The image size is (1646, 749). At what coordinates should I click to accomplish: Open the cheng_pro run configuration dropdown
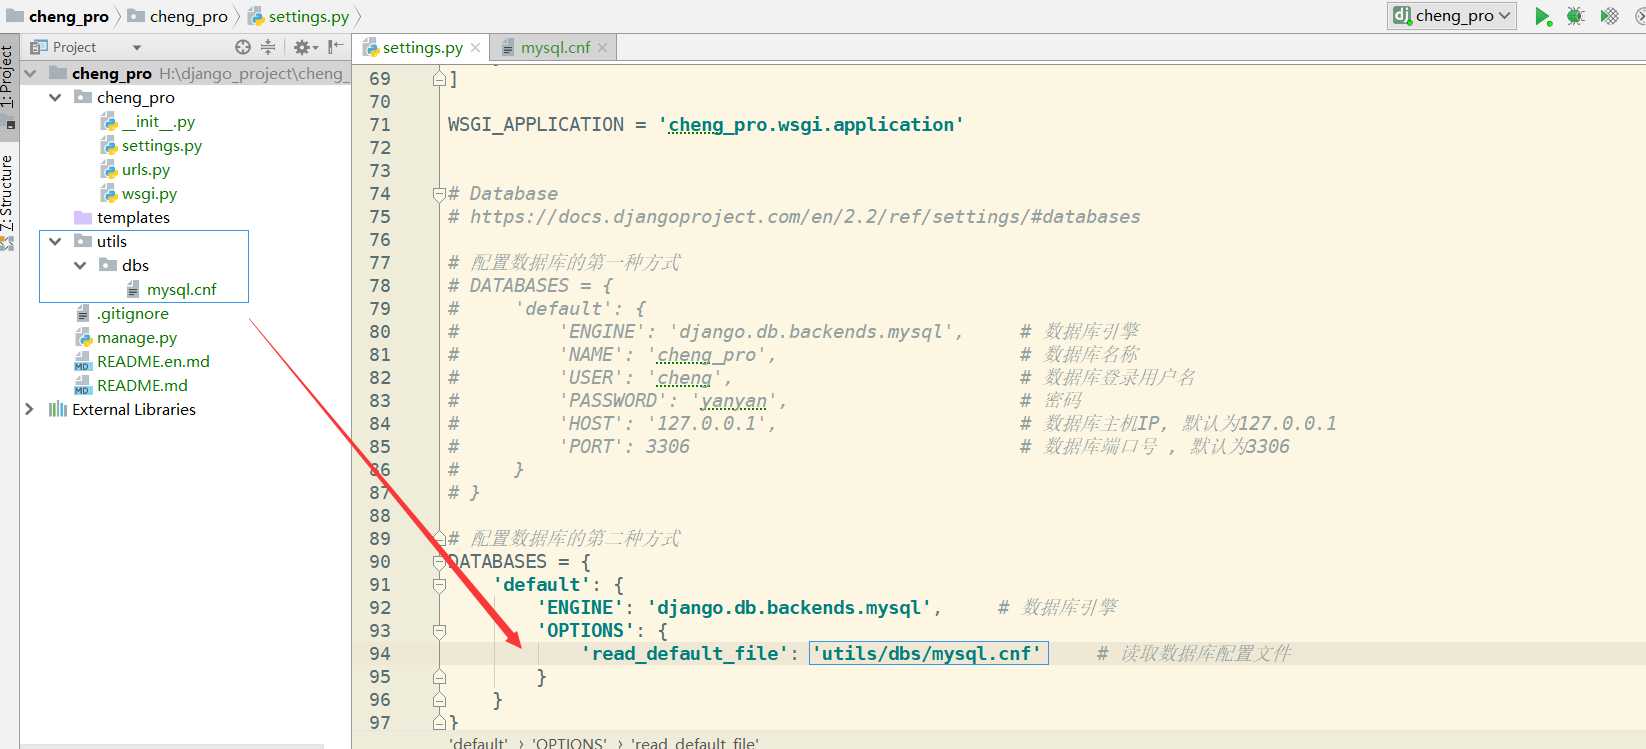[1453, 15]
